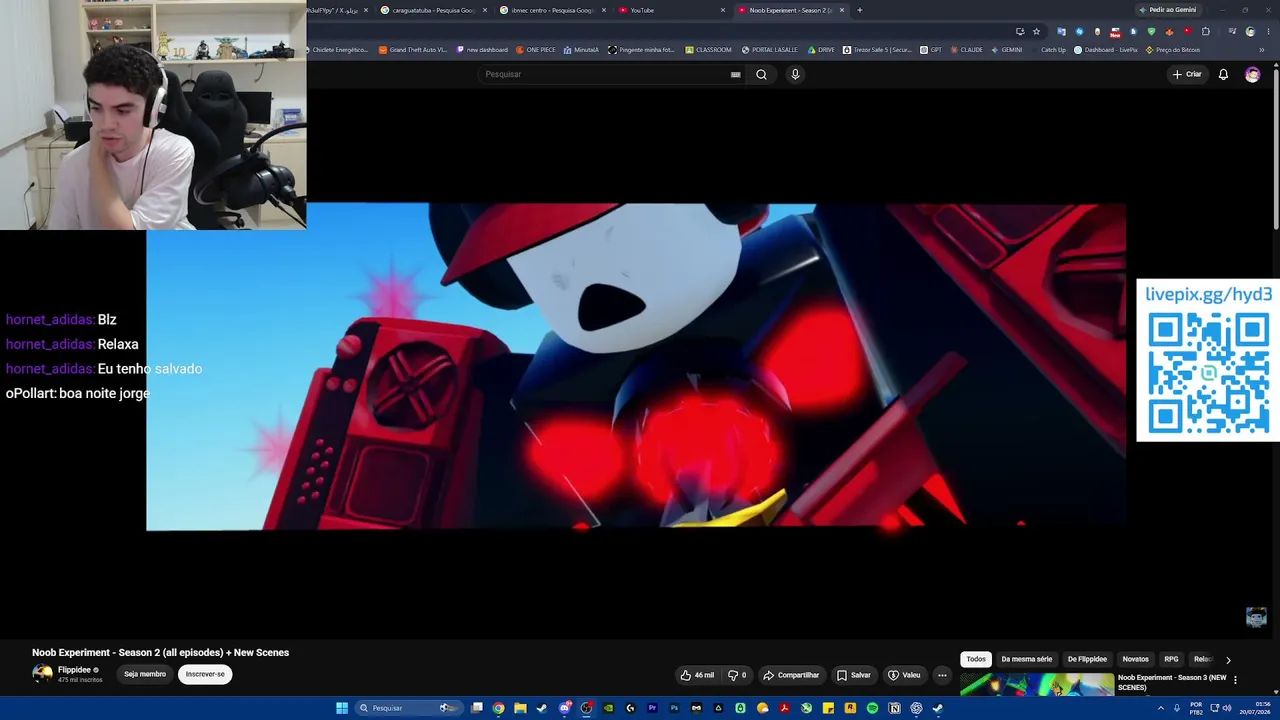Activate voice search microphone icon
This screenshot has height=720, width=1280.
tap(795, 74)
